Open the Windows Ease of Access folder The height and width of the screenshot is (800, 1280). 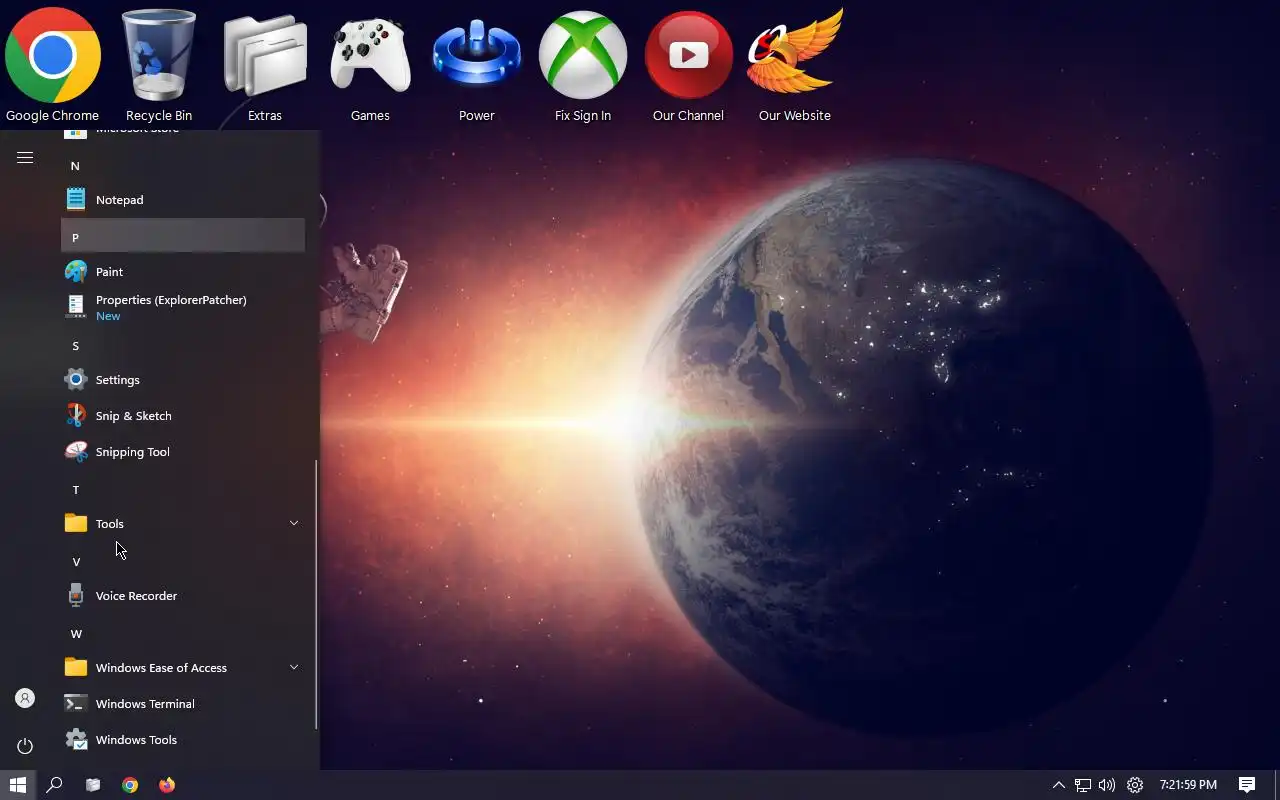(x=183, y=668)
